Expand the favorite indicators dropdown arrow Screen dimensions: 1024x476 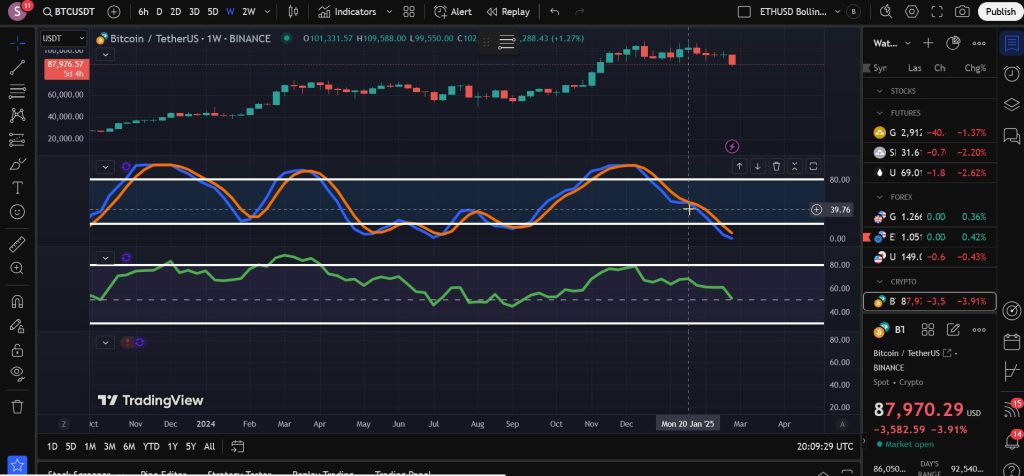click(x=390, y=12)
